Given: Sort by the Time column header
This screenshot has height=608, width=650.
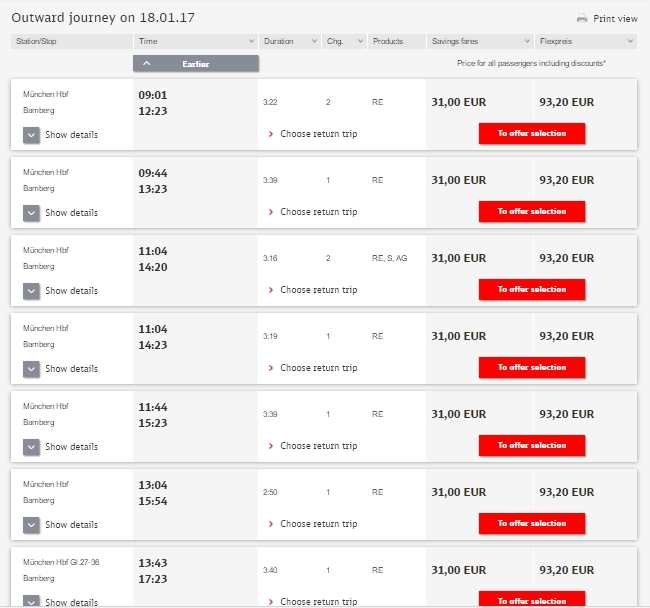Looking at the screenshot, I should tap(196, 41).
